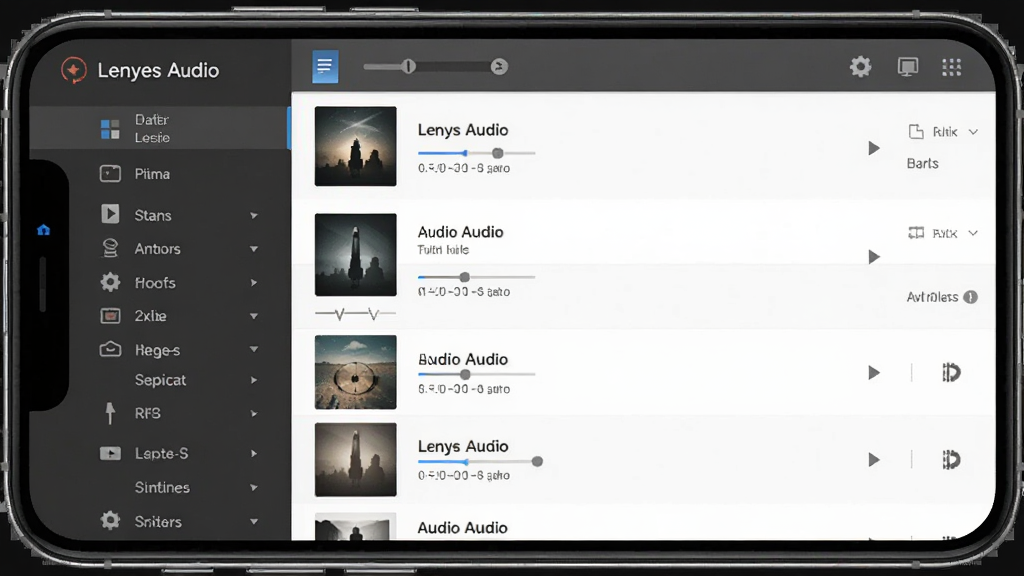The height and width of the screenshot is (576, 1024).
Task: Expand the RFS submenu arrow
Action: (254, 413)
